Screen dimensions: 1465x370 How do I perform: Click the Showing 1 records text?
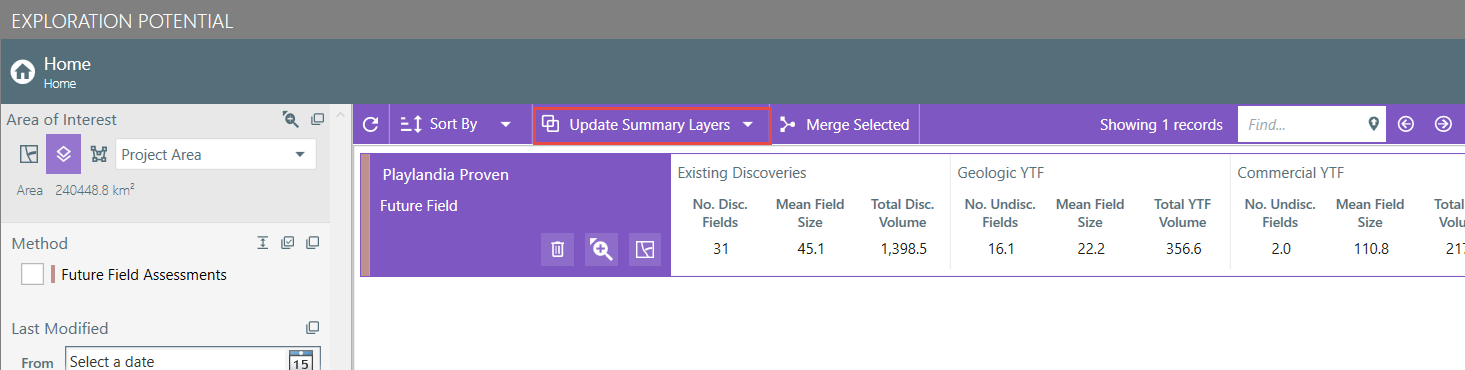pos(1161,125)
